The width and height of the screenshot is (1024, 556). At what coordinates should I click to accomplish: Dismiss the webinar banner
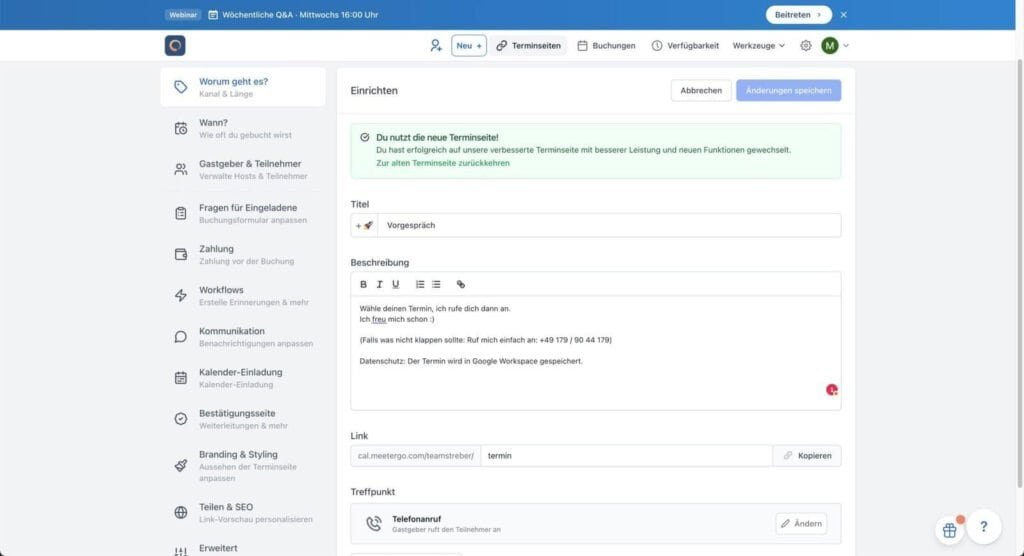[844, 14]
